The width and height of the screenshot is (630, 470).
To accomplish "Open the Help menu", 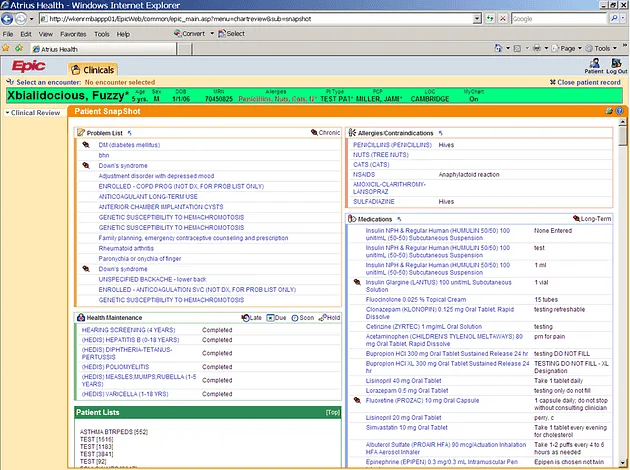I will coord(123,34).
